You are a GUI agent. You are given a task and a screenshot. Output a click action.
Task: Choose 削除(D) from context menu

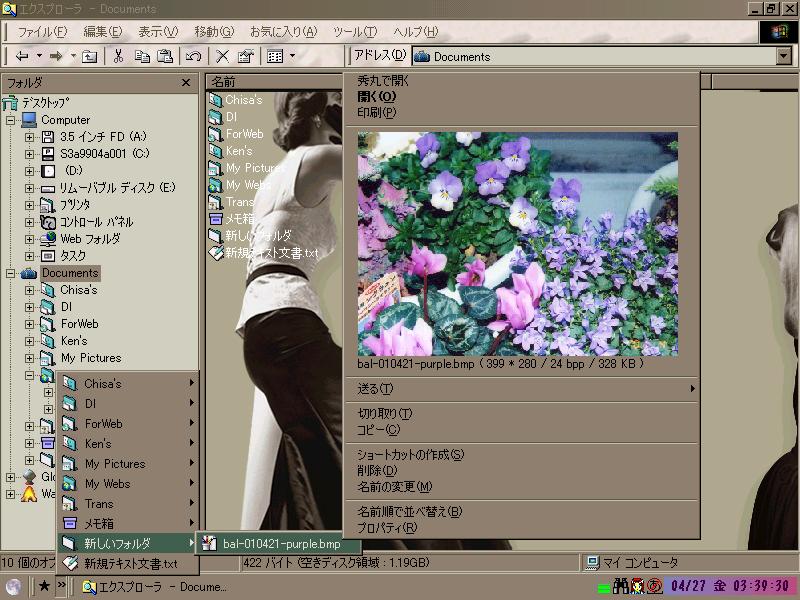[377, 470]
